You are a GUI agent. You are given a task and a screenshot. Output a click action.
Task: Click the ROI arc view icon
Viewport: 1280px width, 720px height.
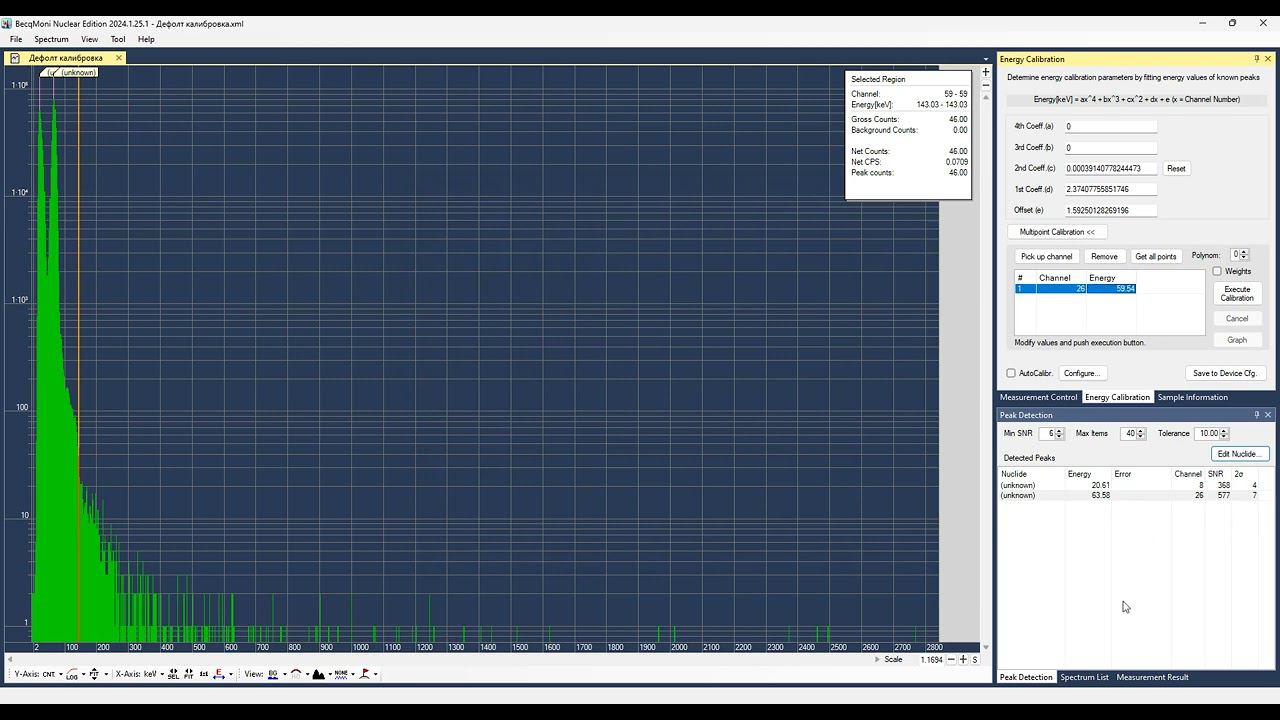[296, 674]
